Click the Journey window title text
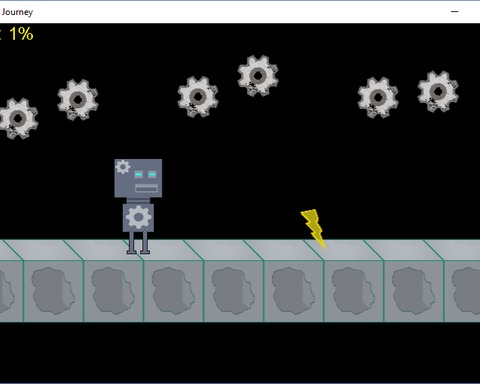480x384 pixels. point(17,12)
